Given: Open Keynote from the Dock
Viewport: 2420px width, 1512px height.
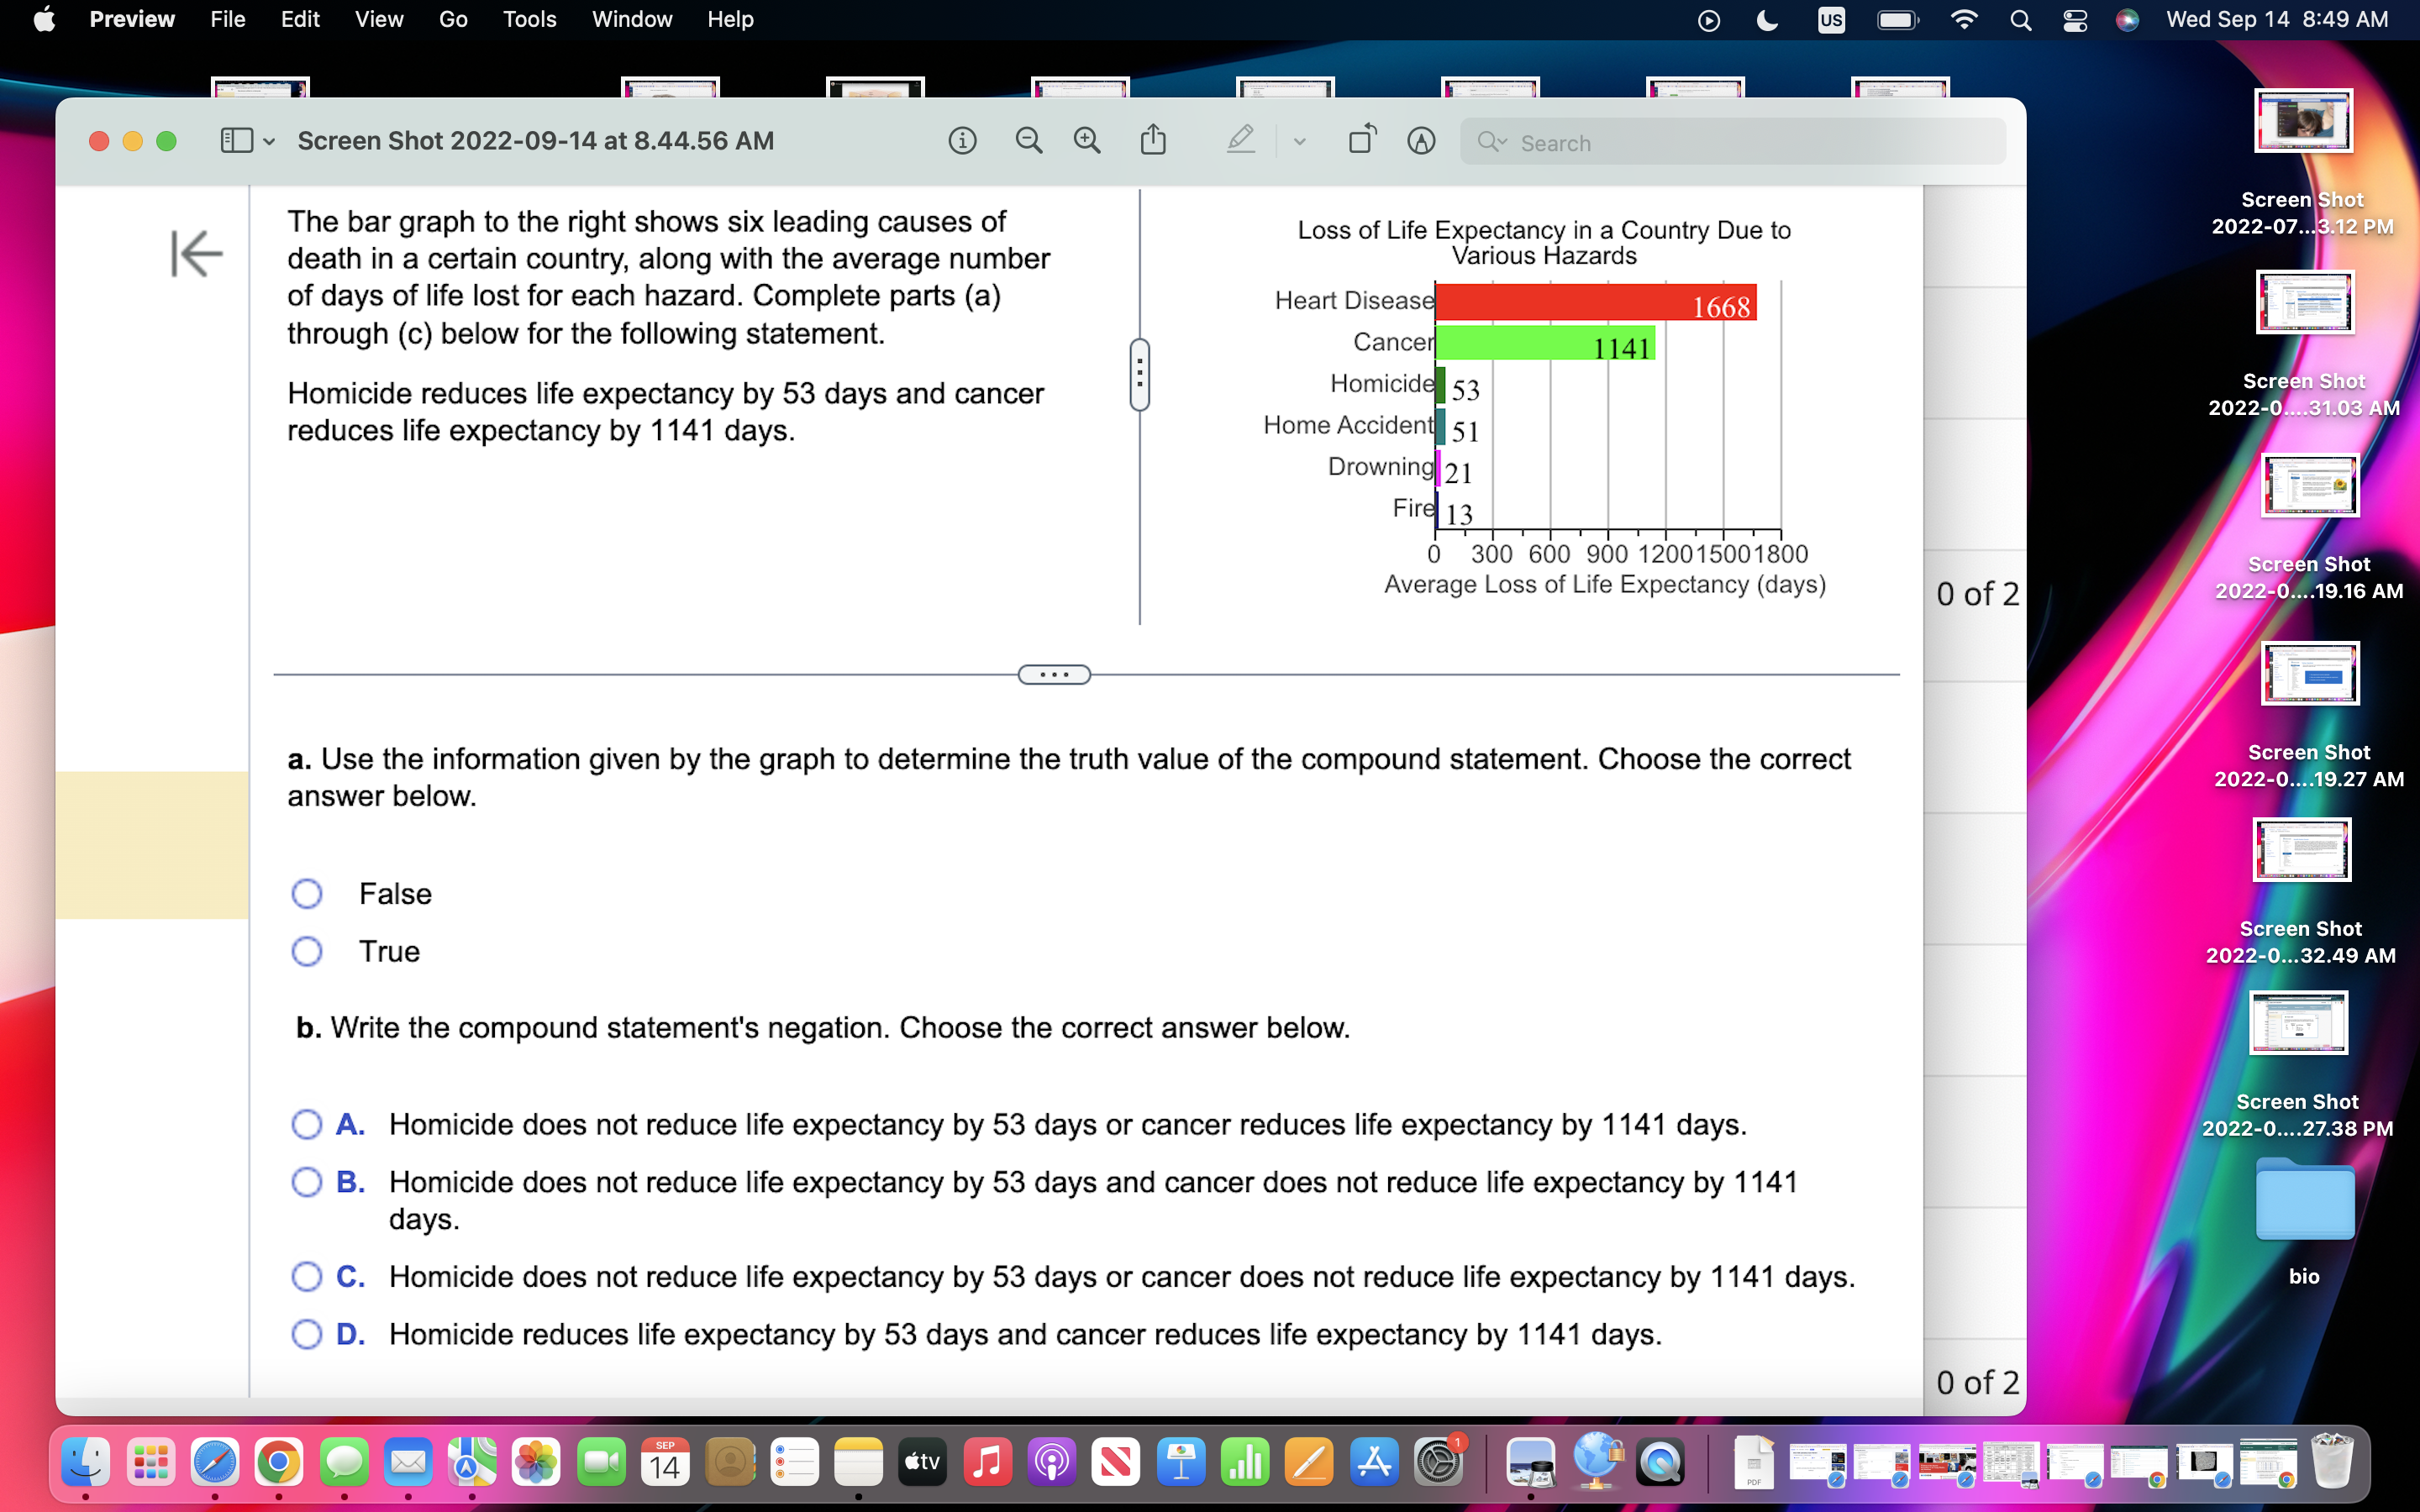Looking at the screenshot, I should pyautogui.click(x=1181, y=1461).
